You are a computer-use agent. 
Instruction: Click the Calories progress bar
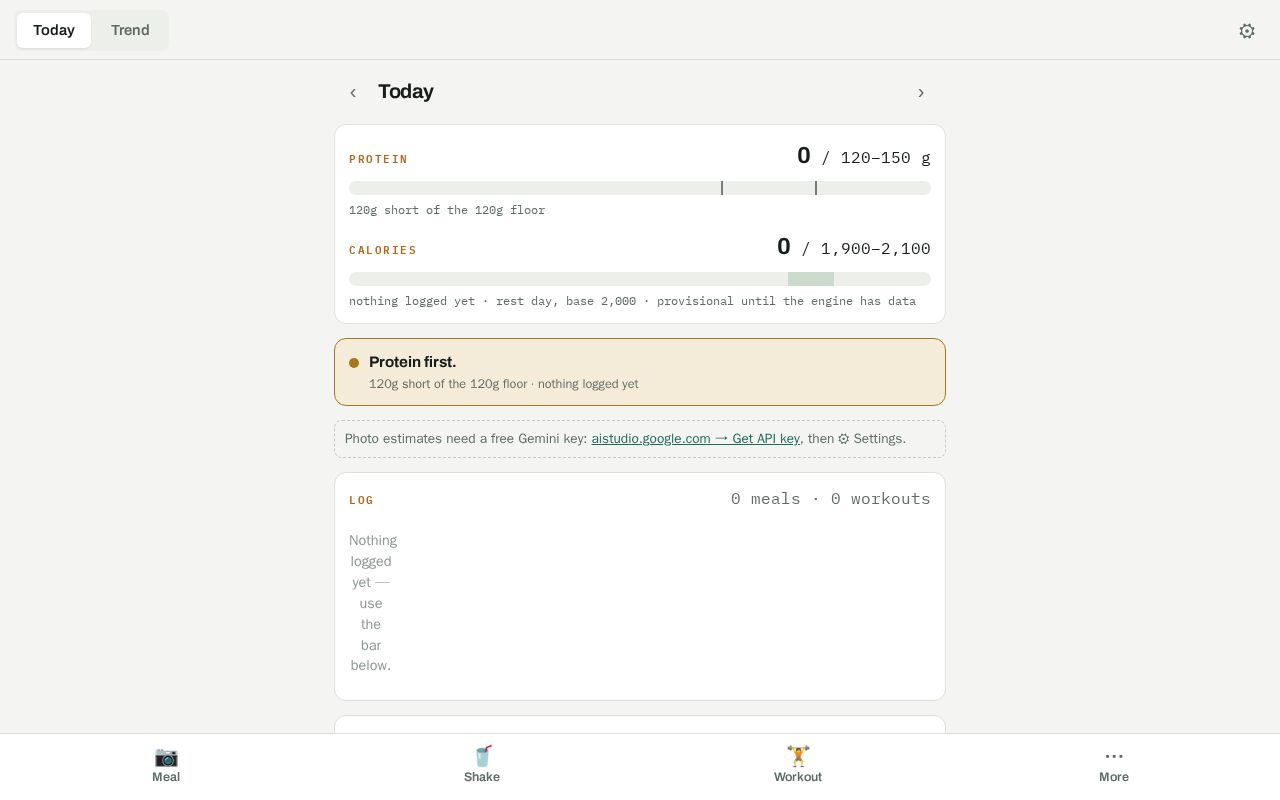point(640,279)
